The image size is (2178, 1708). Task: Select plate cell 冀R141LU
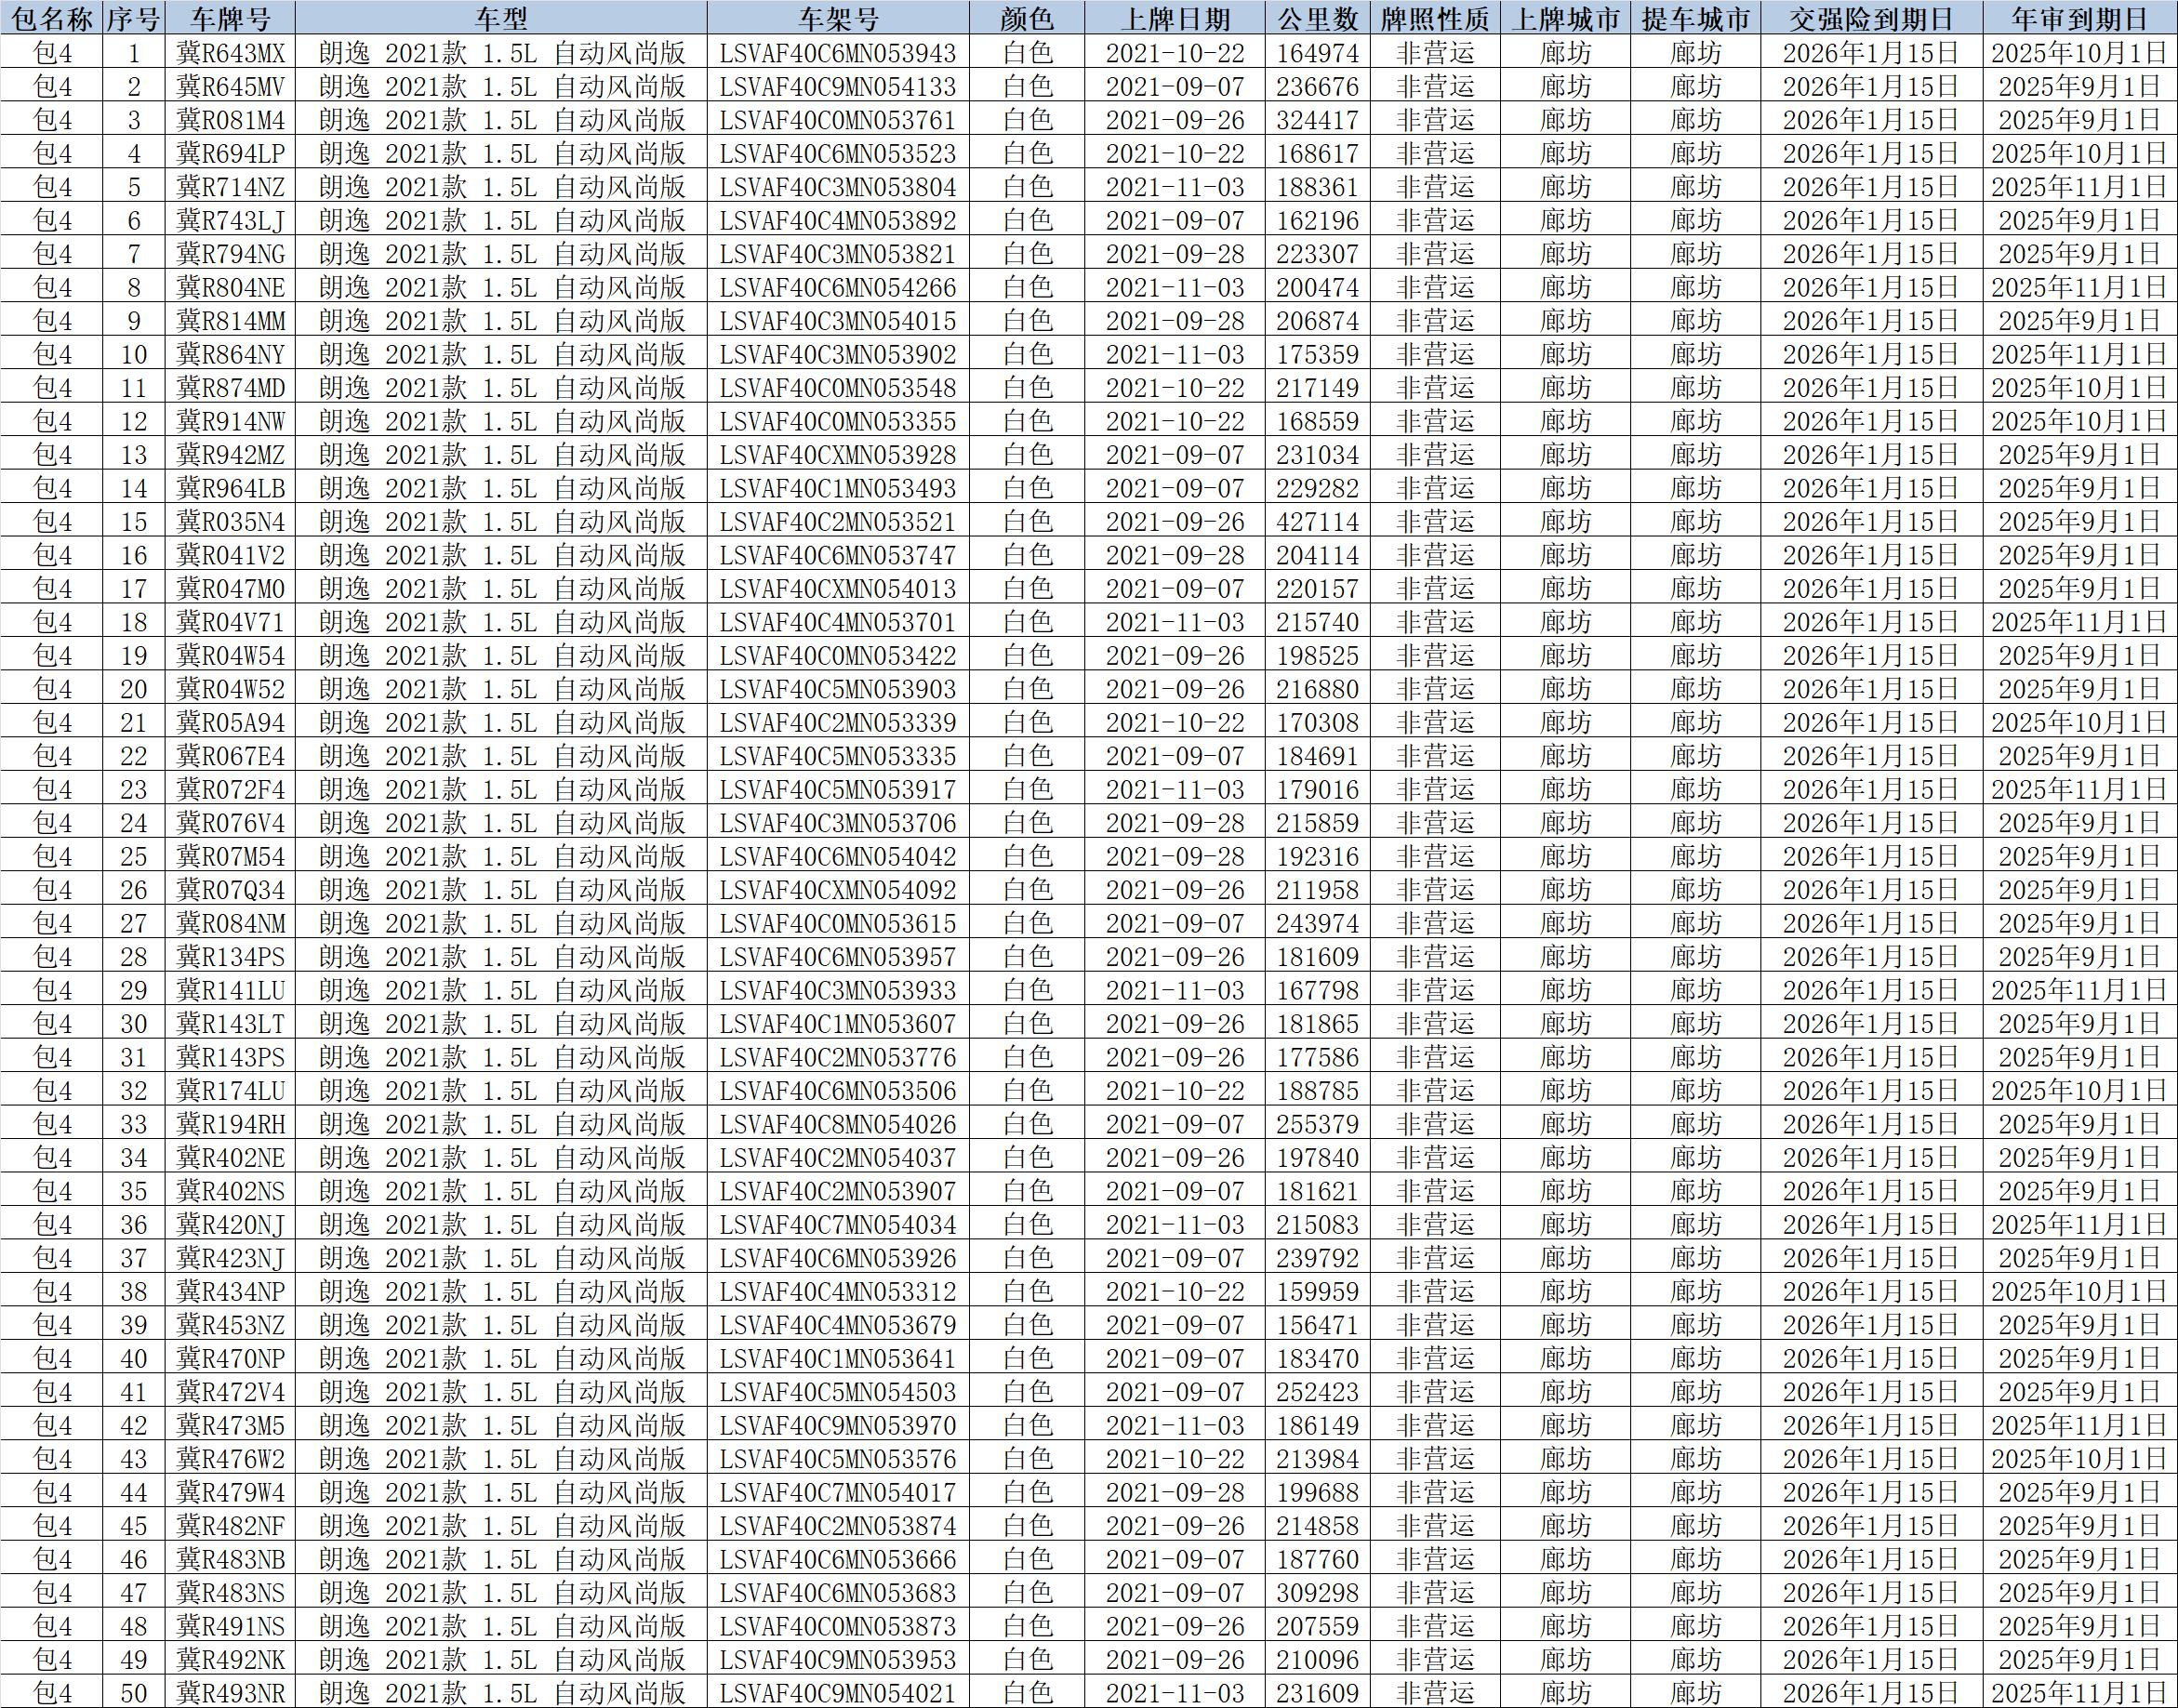231,991
